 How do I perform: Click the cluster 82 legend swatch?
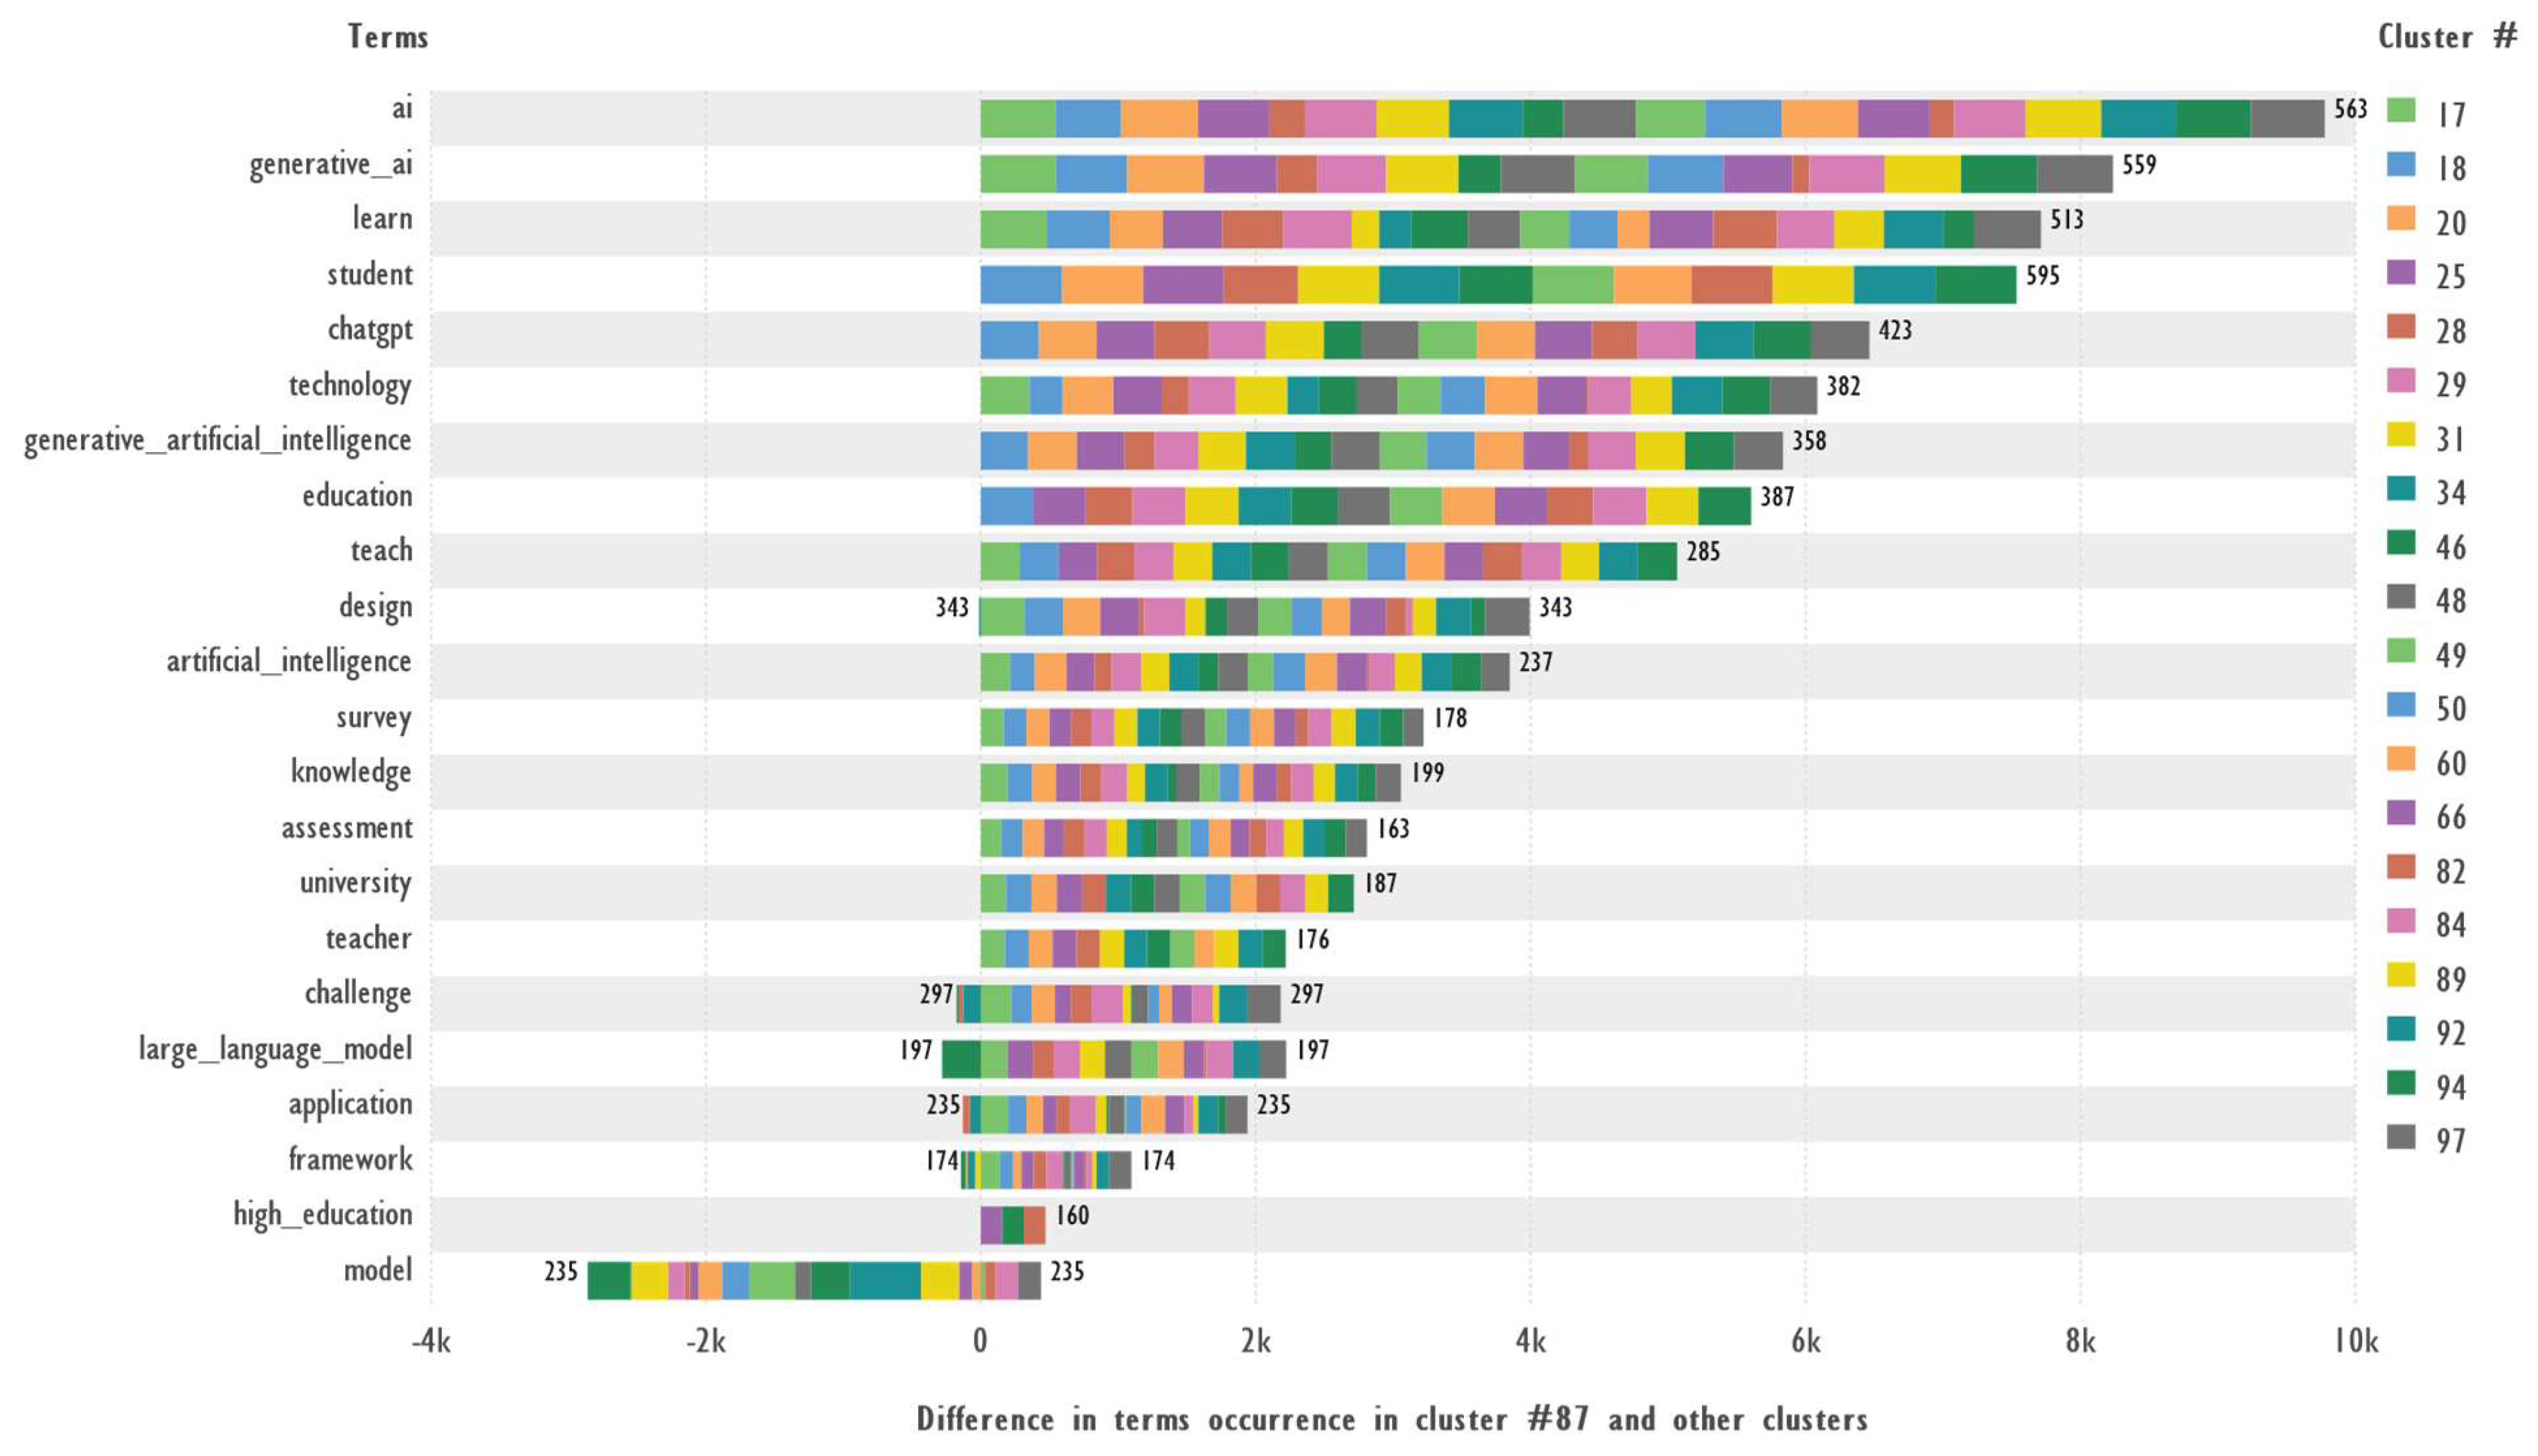click(2400, 867)
